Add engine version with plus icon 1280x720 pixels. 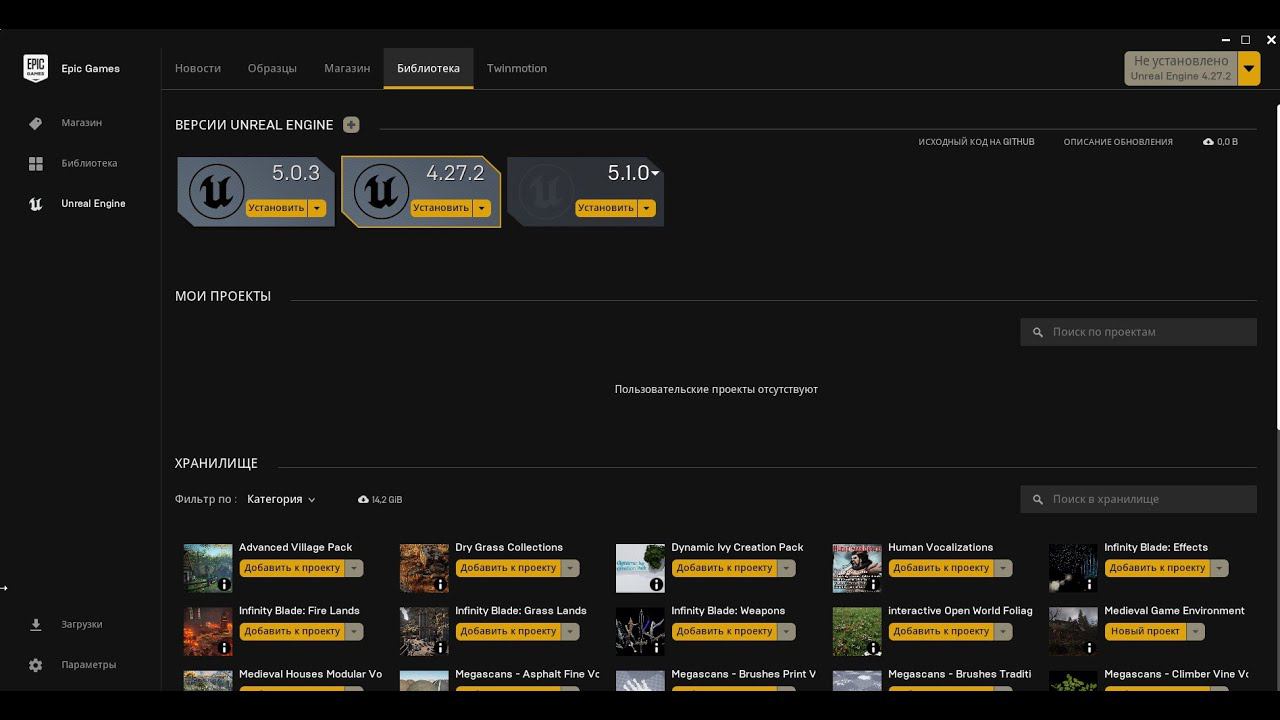(351, 125)
